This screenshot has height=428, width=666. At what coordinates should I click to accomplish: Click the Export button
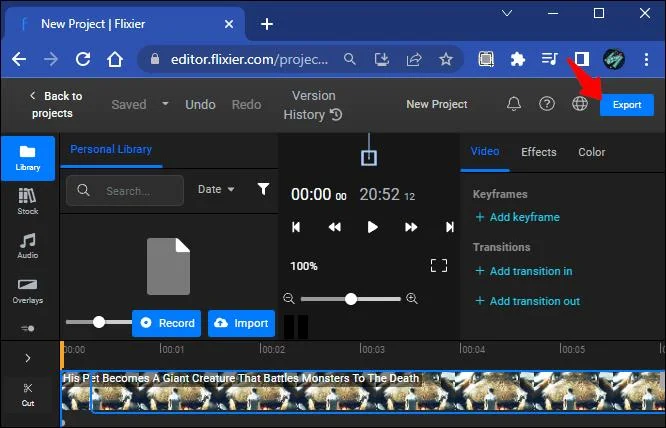(626, 105)
